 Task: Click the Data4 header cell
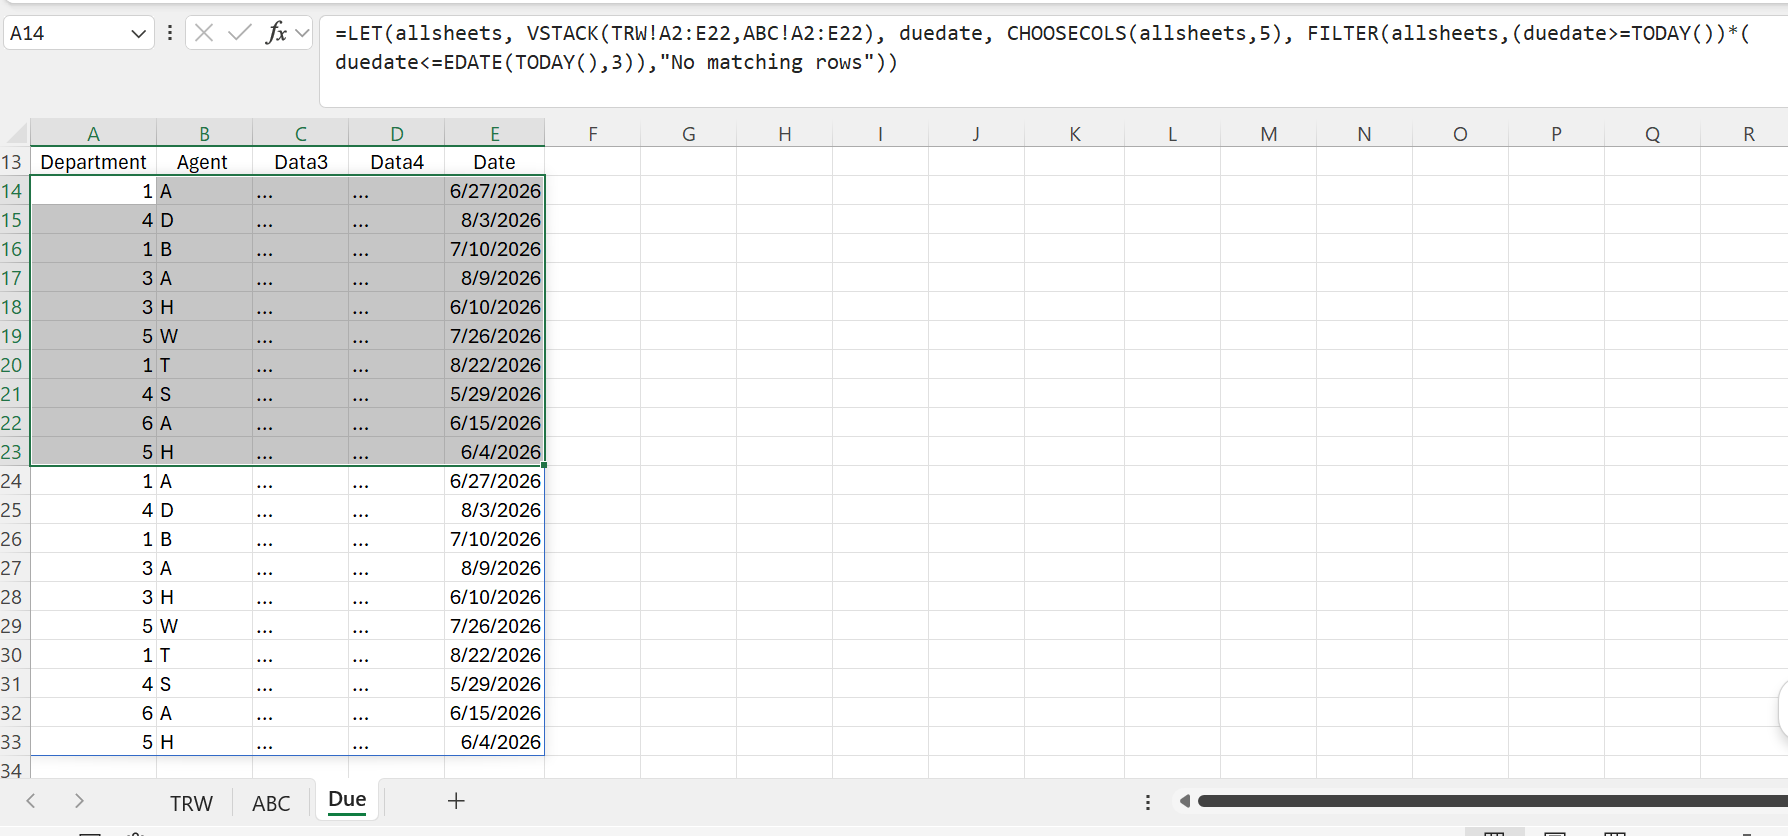coord(396,162)
